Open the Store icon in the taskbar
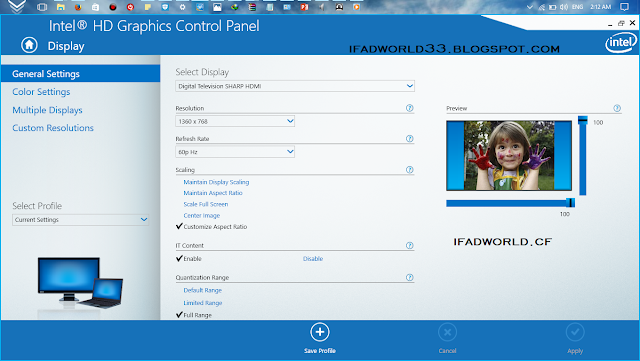Viewport: 640px width, 361px height. click(x=95, y=7)
